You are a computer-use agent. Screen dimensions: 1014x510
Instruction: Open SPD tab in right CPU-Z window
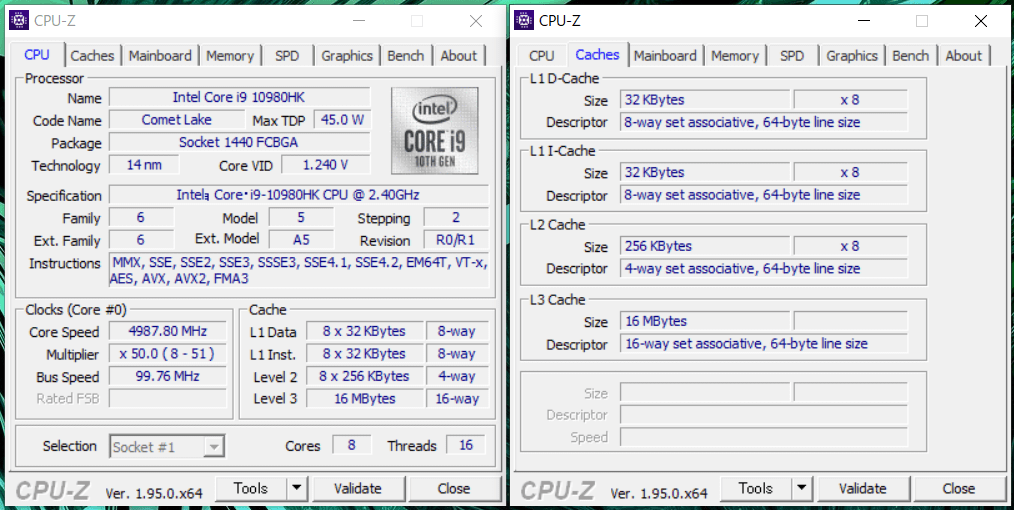792,56
